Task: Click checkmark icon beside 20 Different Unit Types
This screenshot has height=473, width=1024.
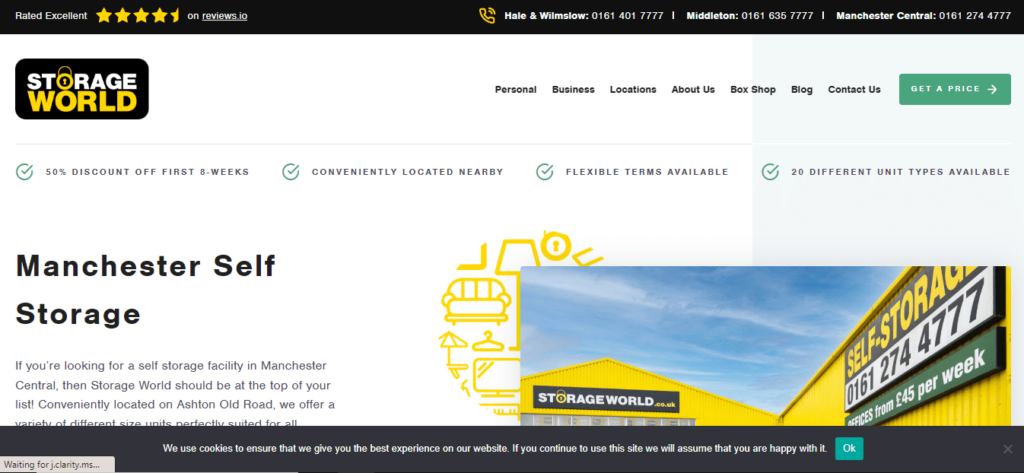Action: tap(770, 172)
